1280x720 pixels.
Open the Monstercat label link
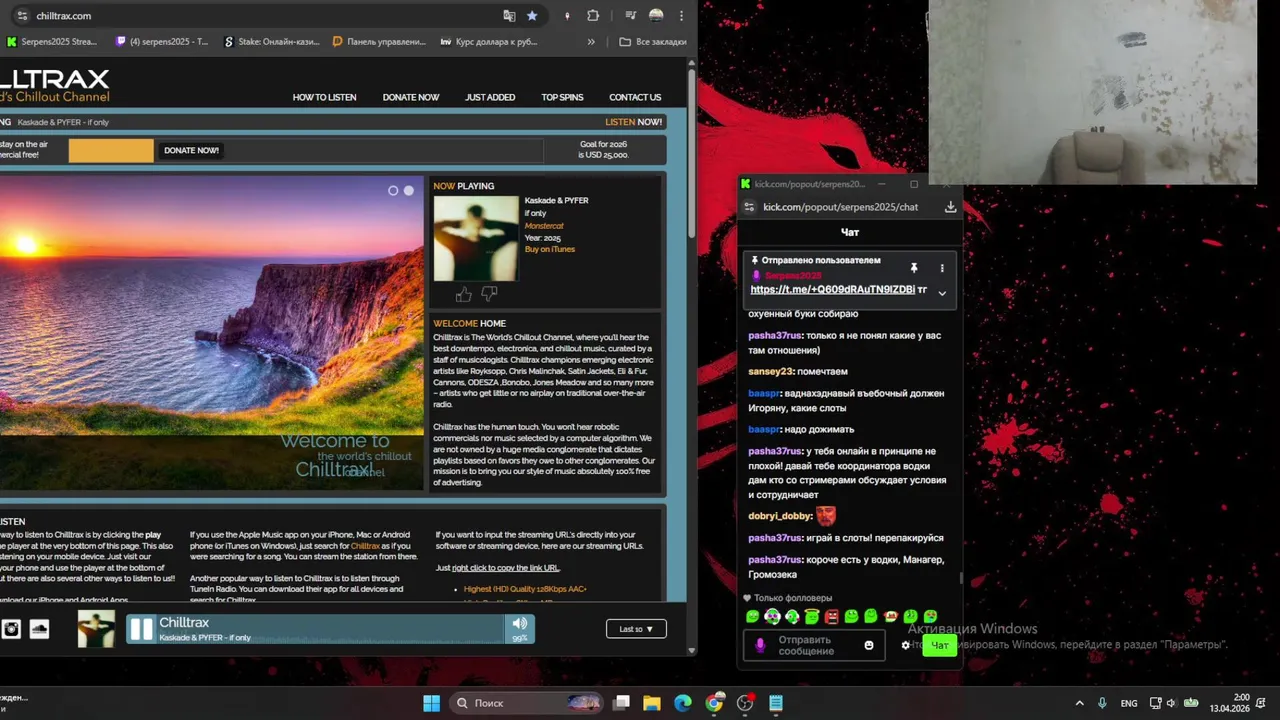click(x=544, y=226)
